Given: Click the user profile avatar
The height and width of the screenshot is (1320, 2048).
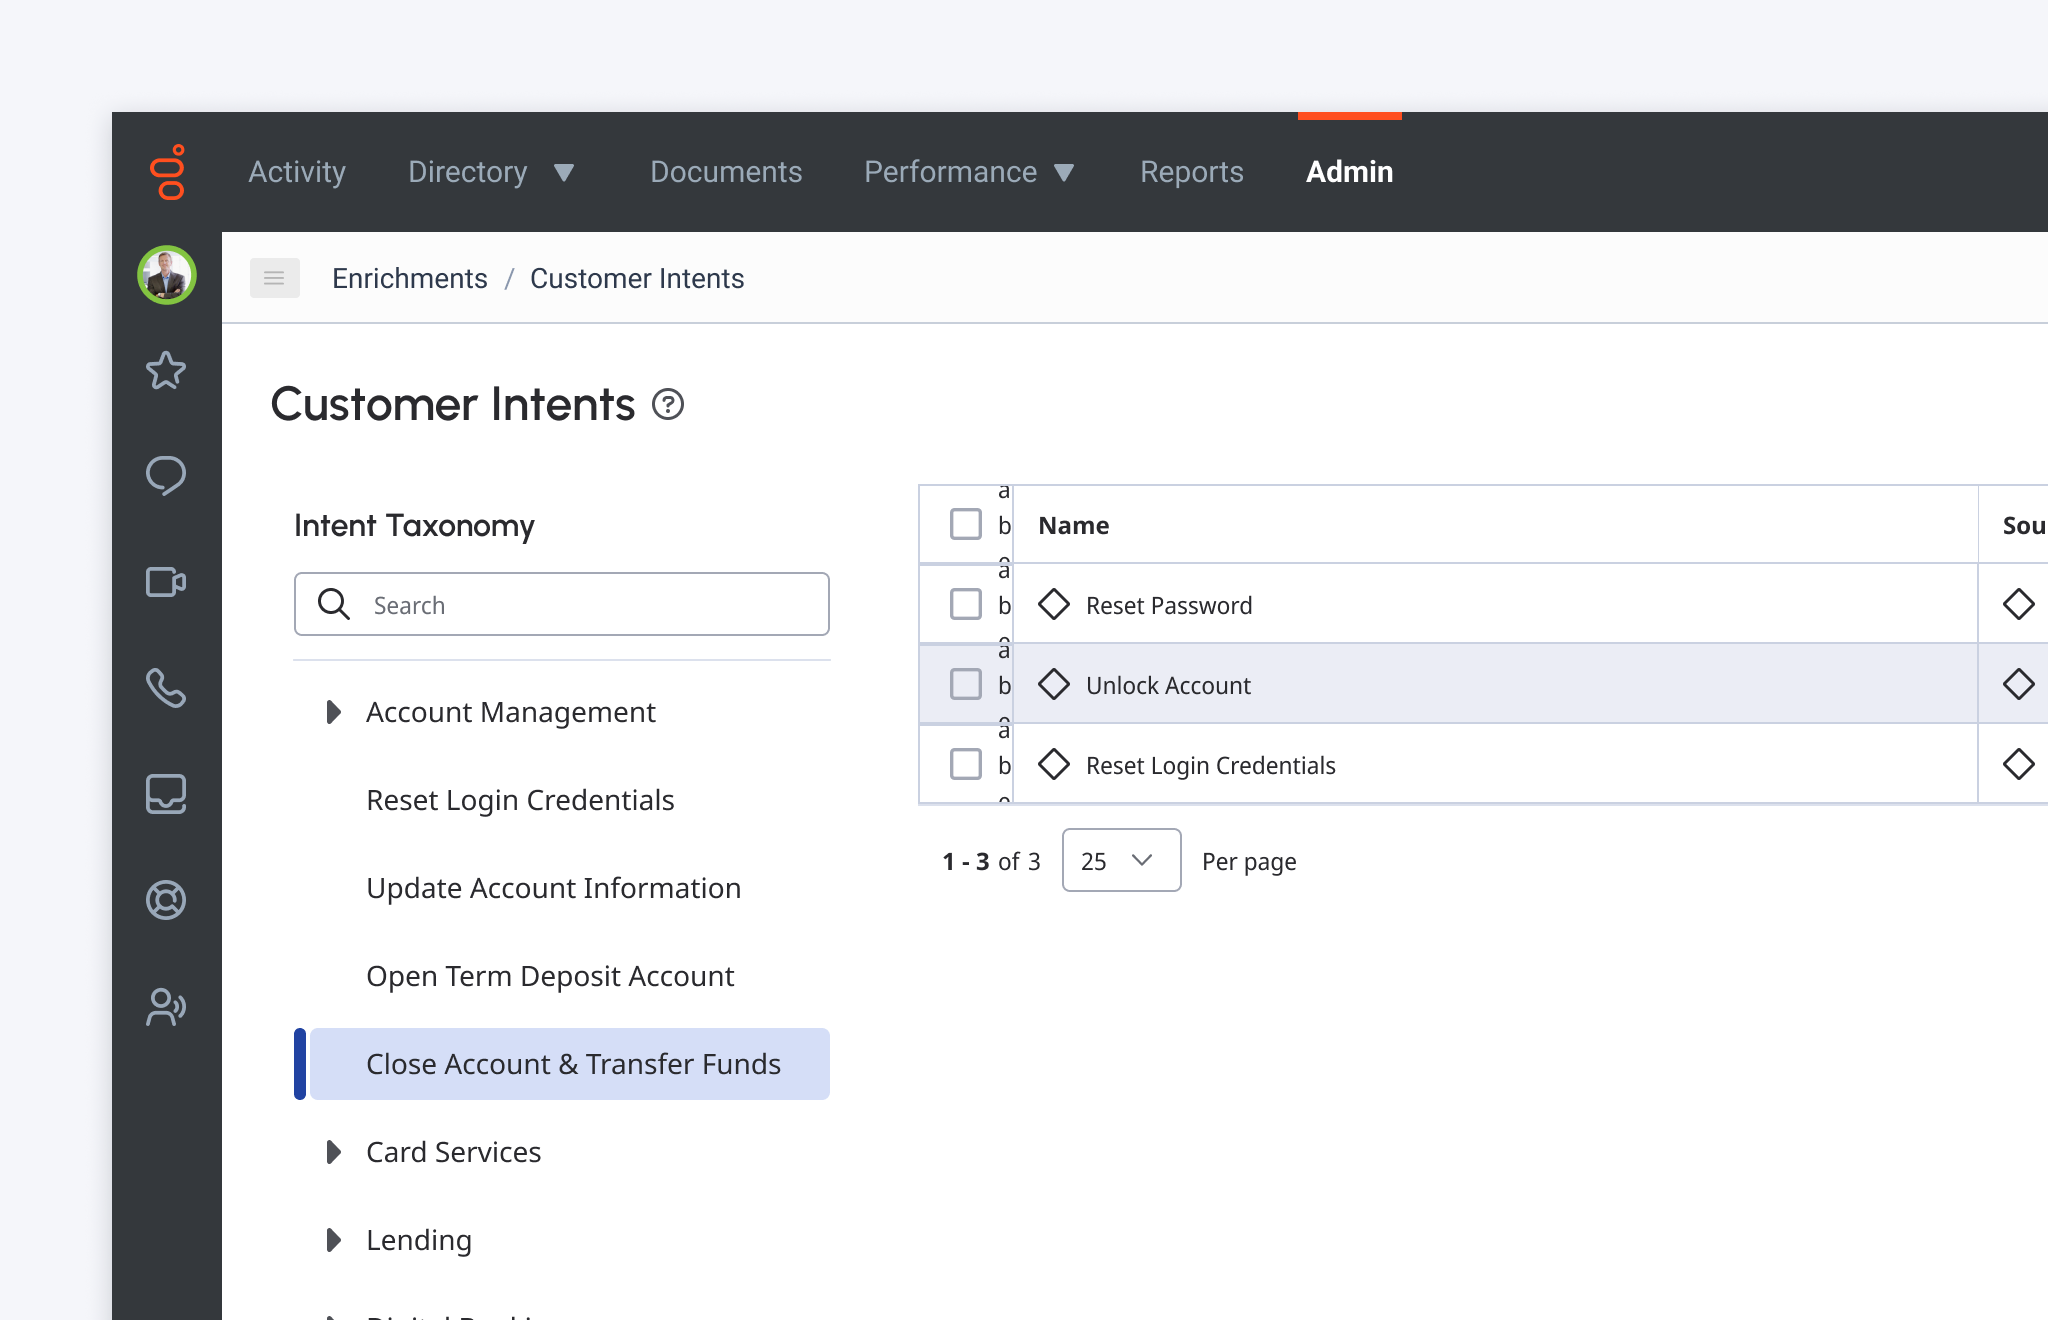Looking at the screenshot, I should pyautogui.click(x=166, y=275).
